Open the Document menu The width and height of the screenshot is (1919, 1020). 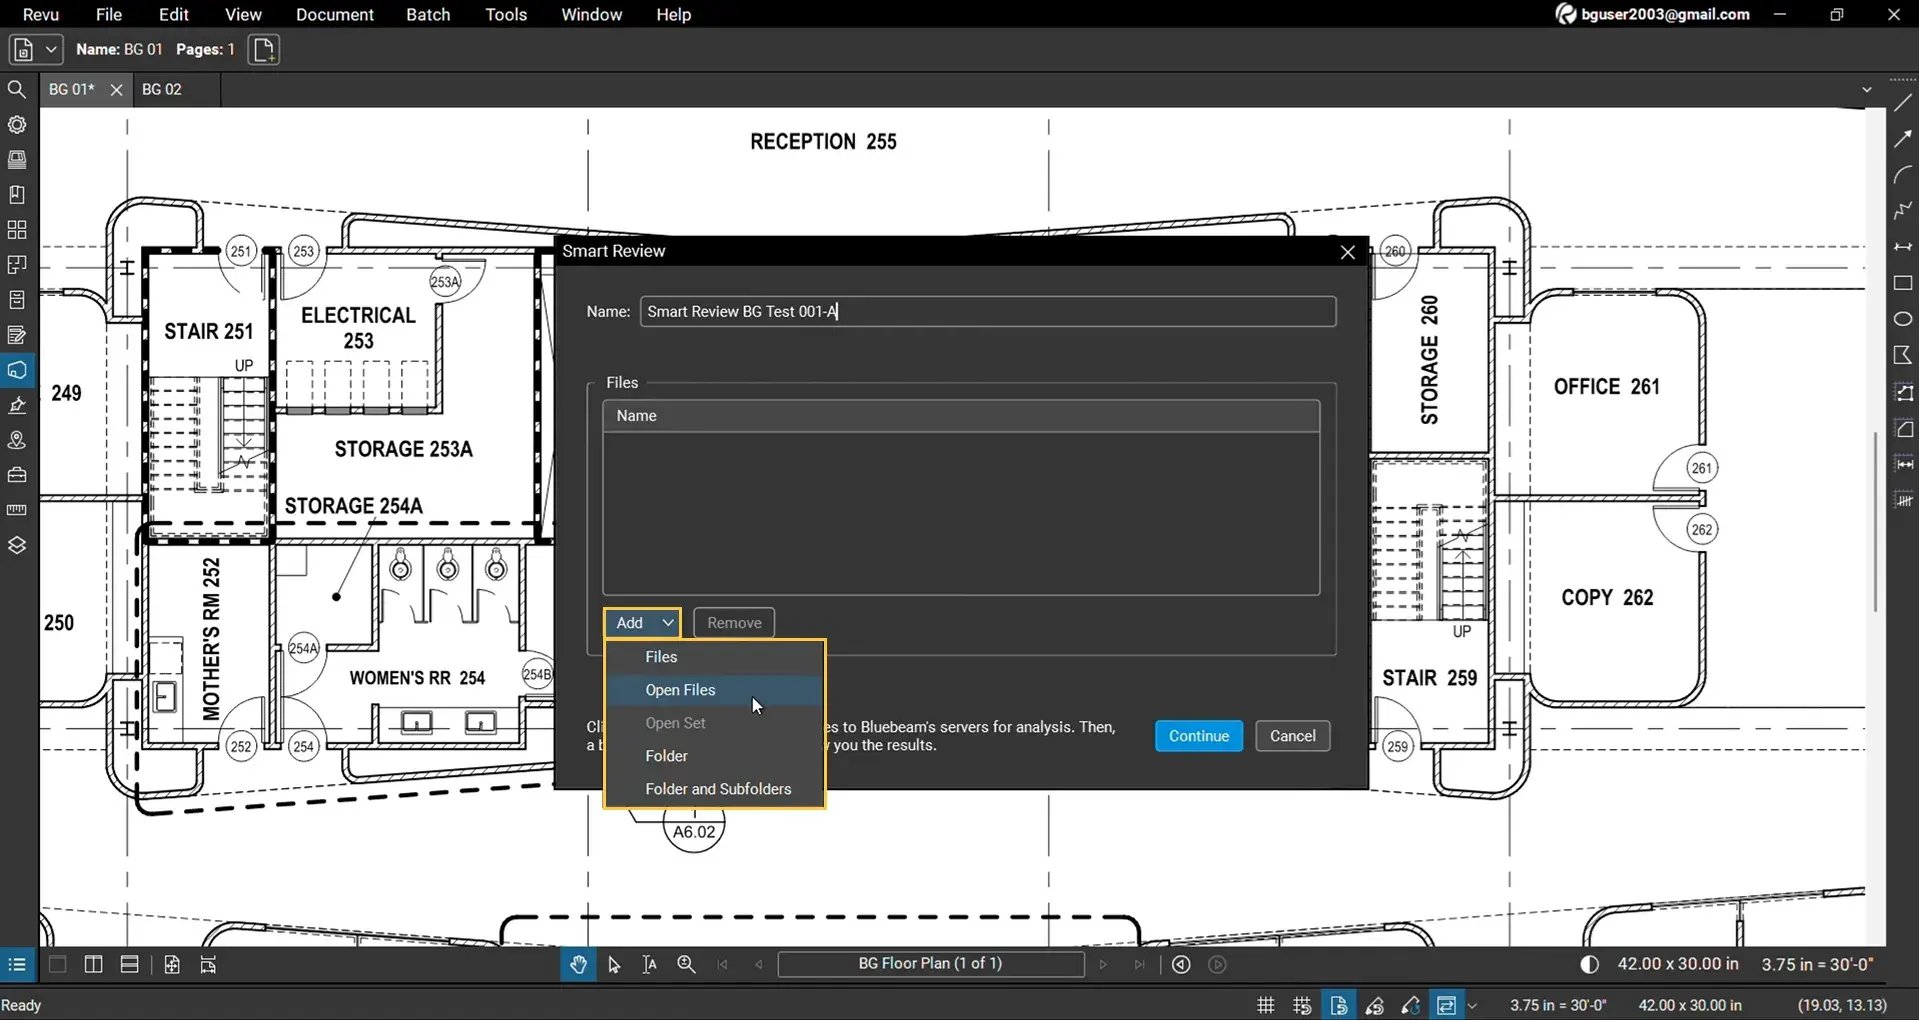pos(335,14)
